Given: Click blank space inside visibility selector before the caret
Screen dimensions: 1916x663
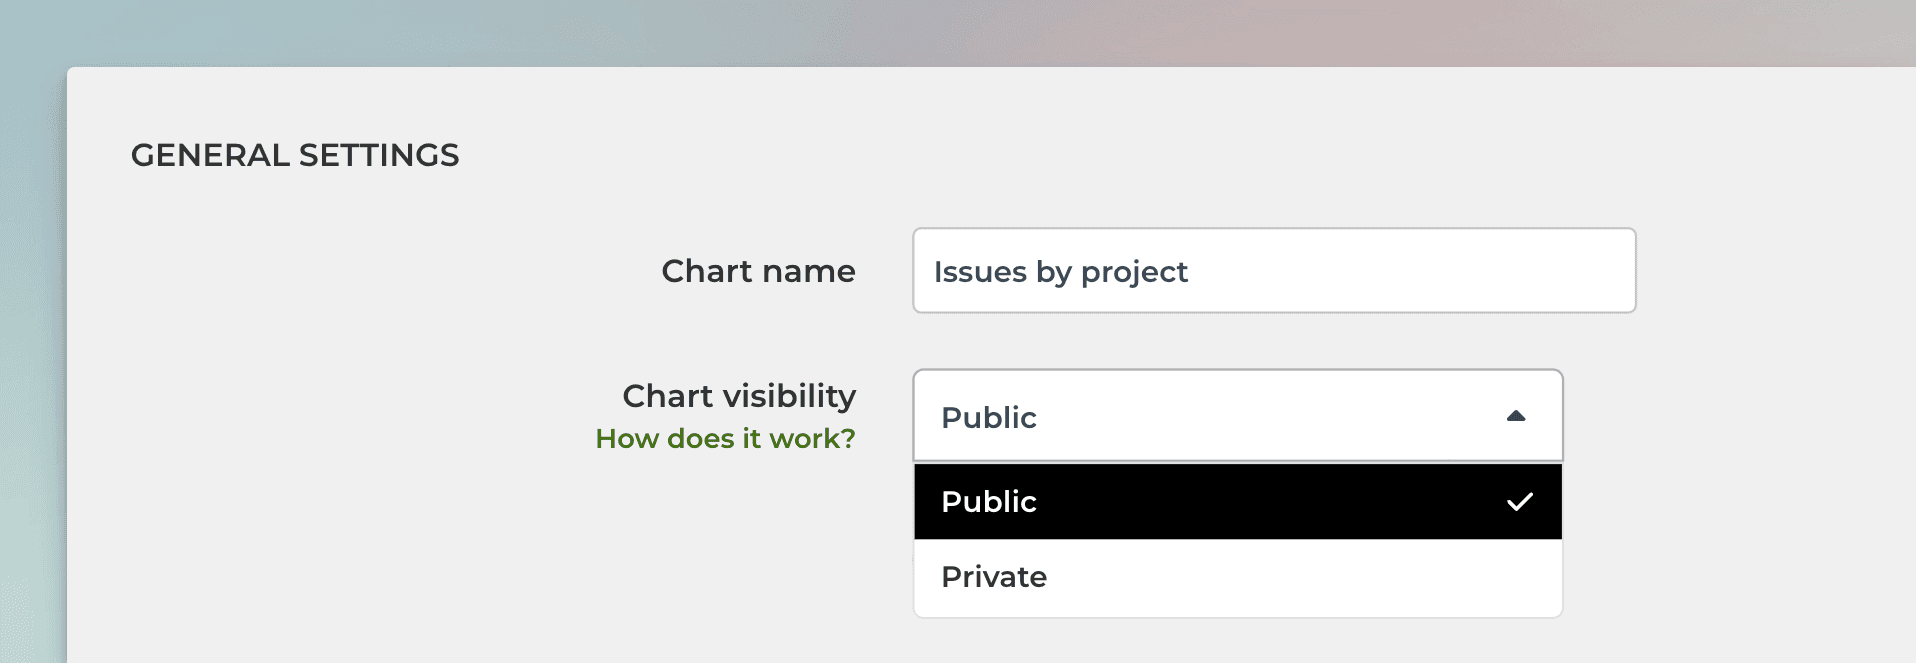Looking at the screenshot, I should 1280,416.
